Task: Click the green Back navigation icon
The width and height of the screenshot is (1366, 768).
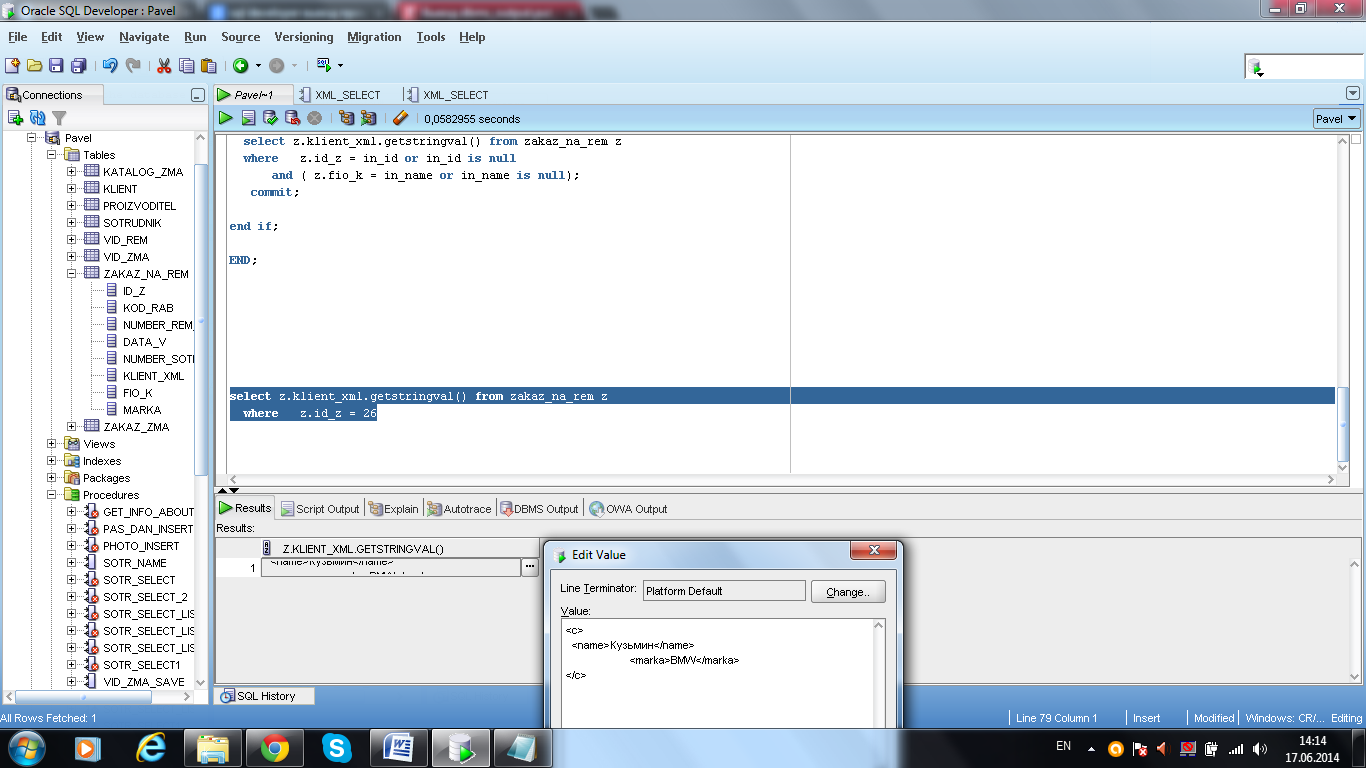Action: tap(241, 65)
